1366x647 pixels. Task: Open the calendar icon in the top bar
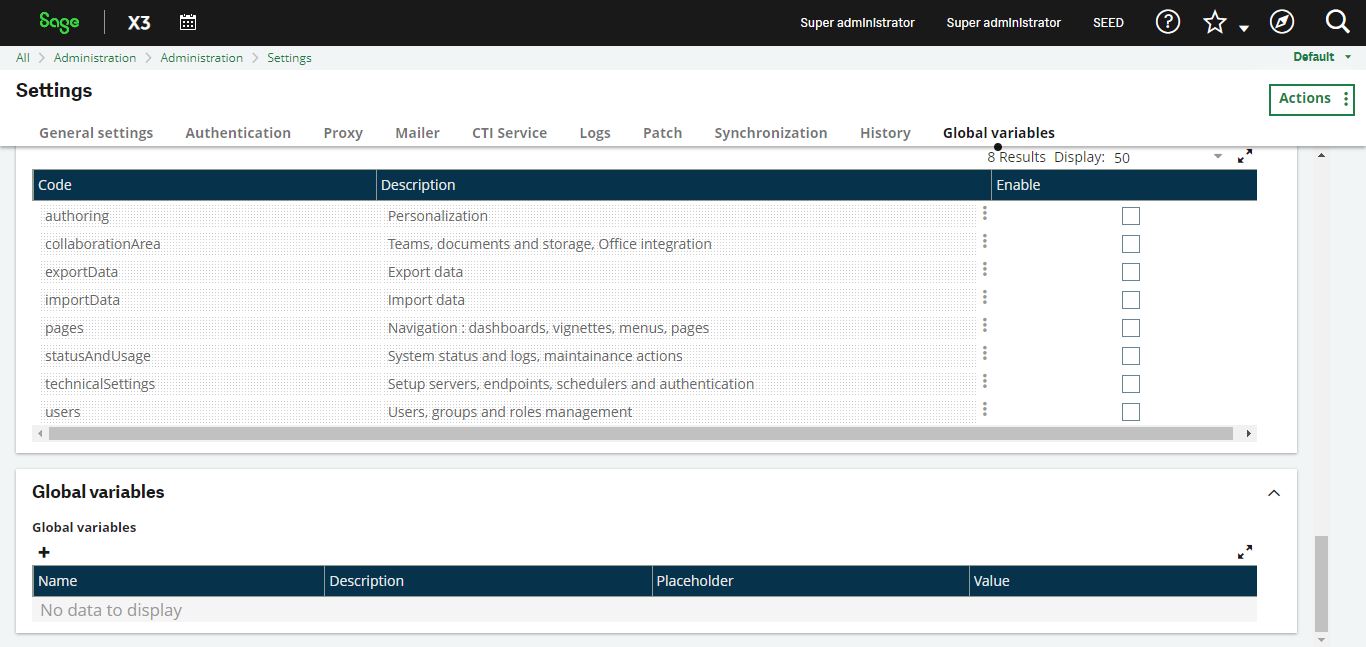[x=188, y=21]
